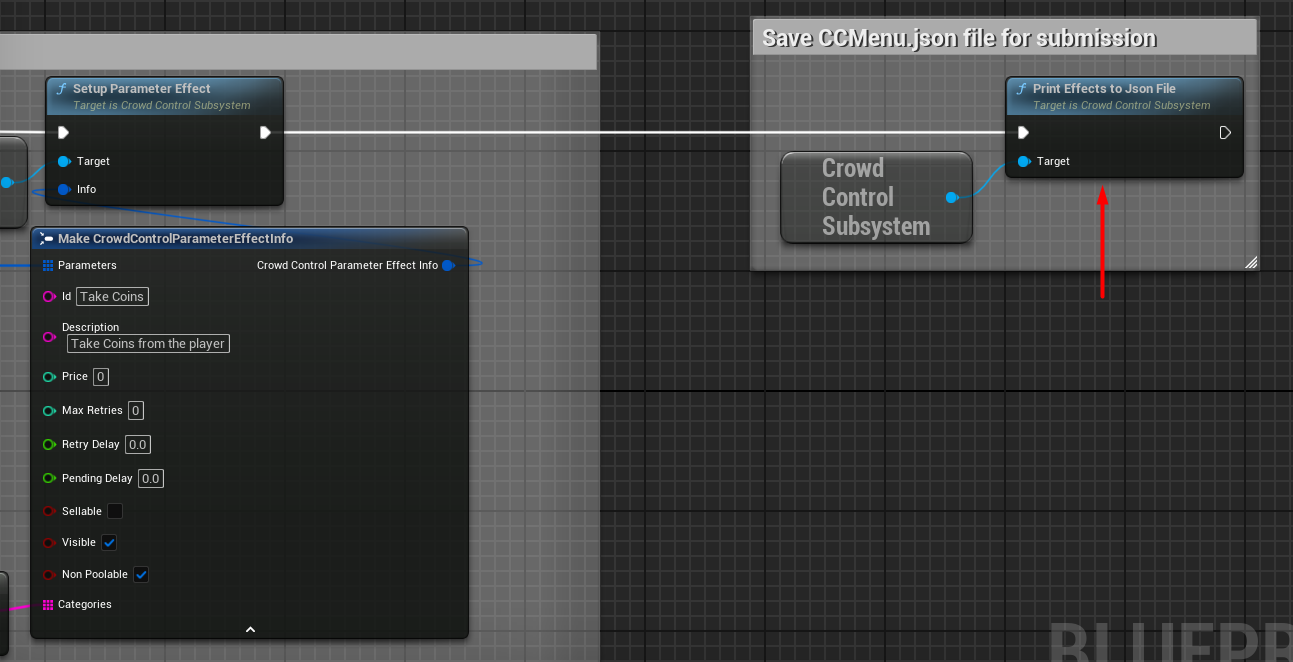The height and width of the screenshot is (662, 1293).
Task: Click the Parameters array pin icon
Action: (x=48, y=265)
